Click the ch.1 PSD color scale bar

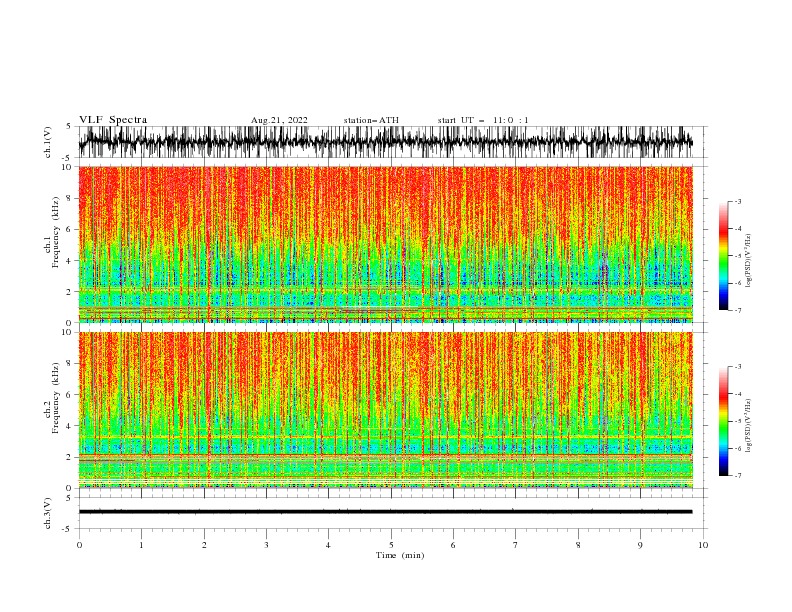723,256
